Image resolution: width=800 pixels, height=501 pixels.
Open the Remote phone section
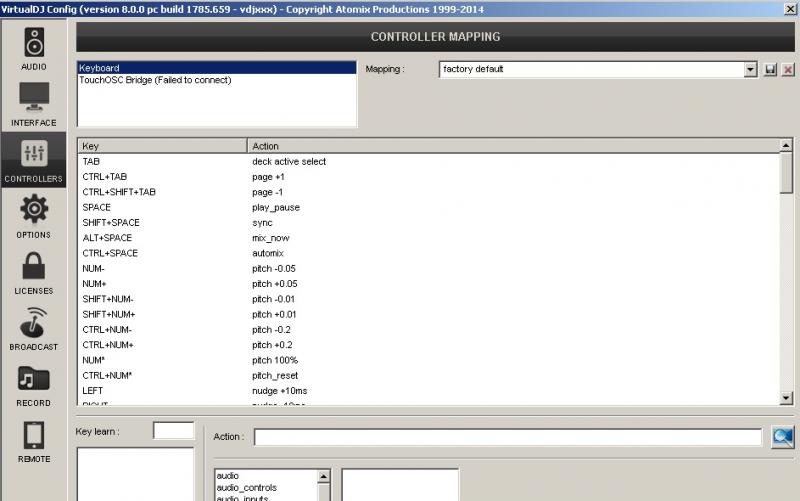[x=34, y=441]
